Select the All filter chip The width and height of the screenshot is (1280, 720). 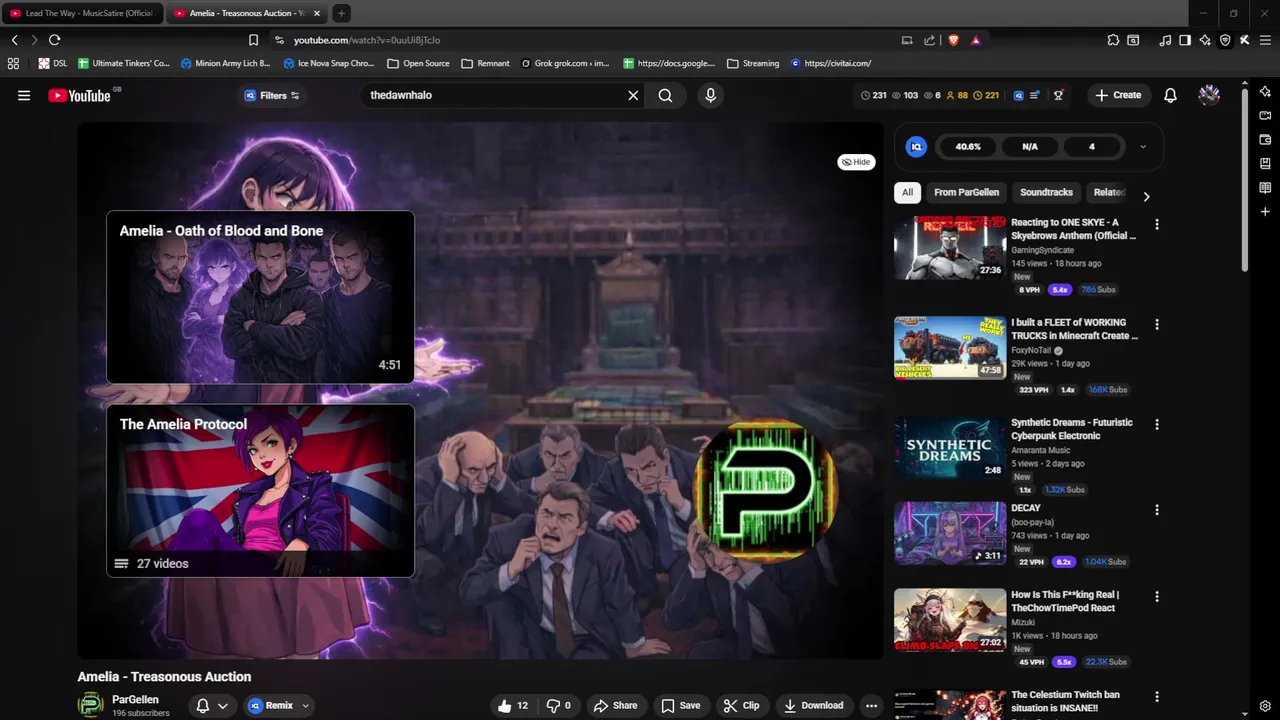pyautogui.click(x=907, y=192)
